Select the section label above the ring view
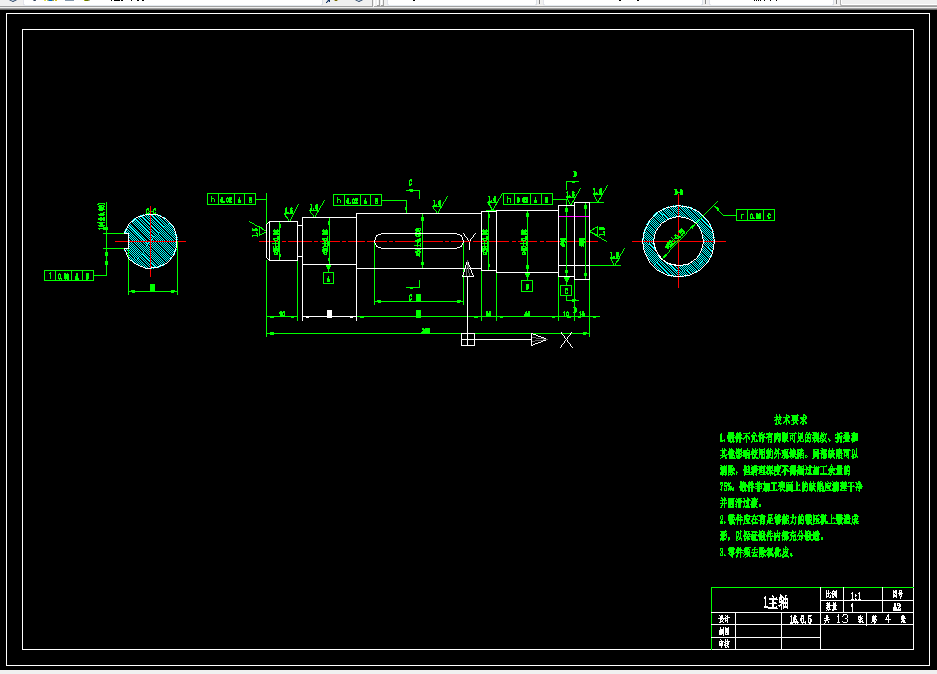Screen dimensions: 937x674 678,192
